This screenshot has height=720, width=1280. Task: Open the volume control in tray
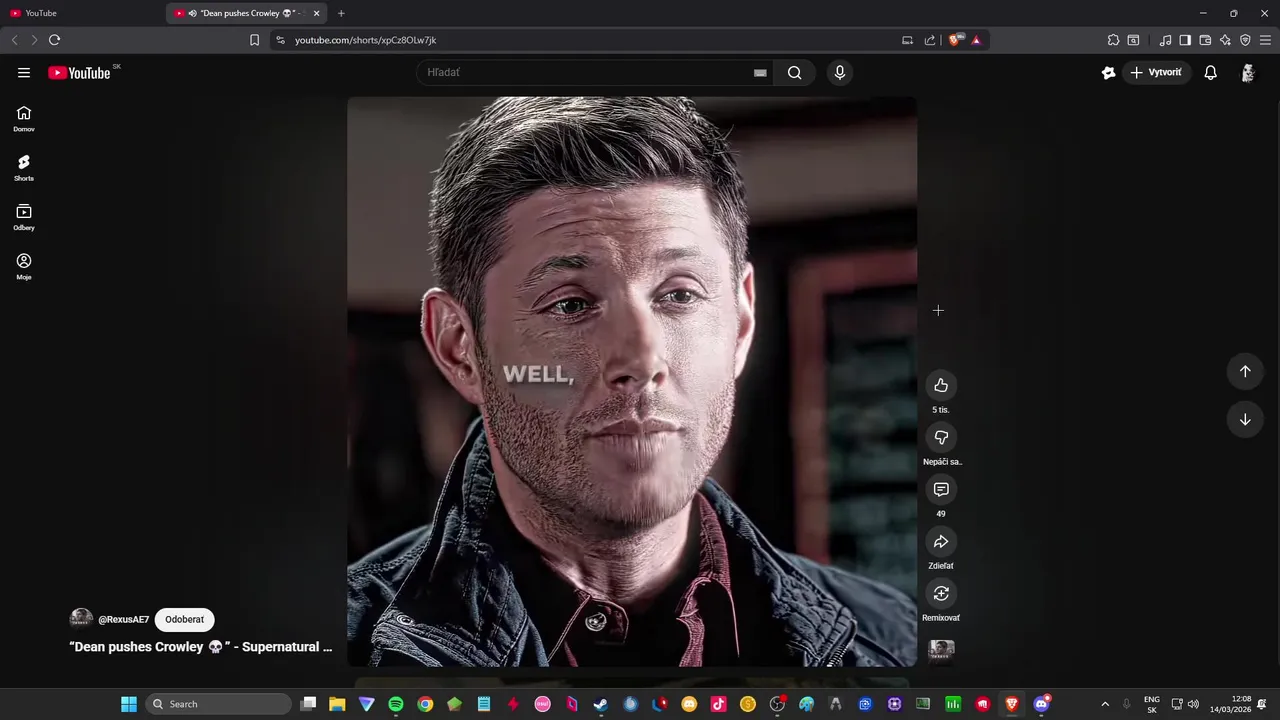pyautogui.click(x=1193, y=704)
